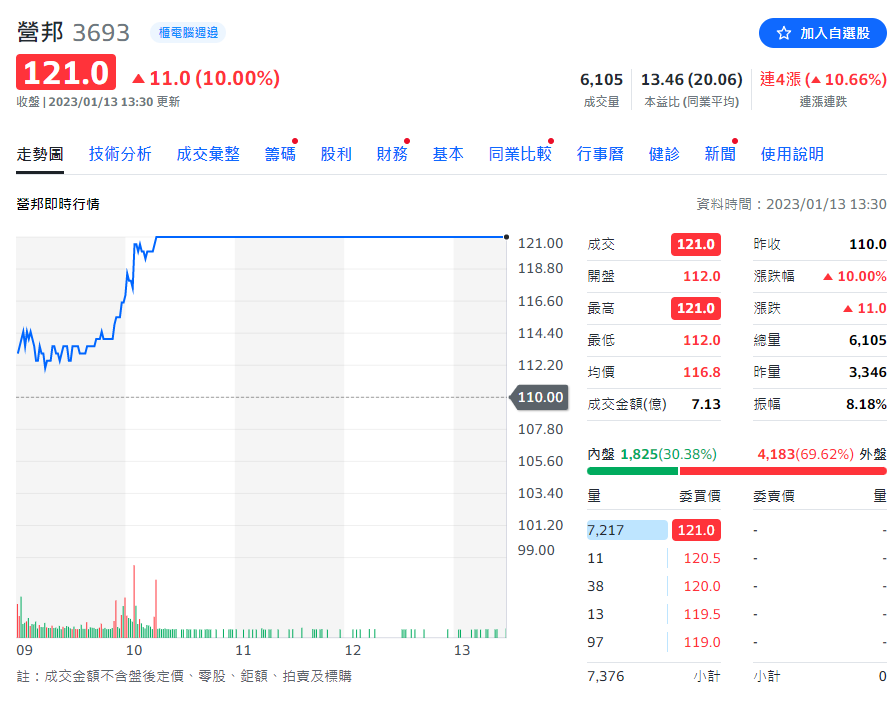This screenshot has width=895, height=703.
Task: Open the 新聞 tab
Action: (x=720, y=154)
